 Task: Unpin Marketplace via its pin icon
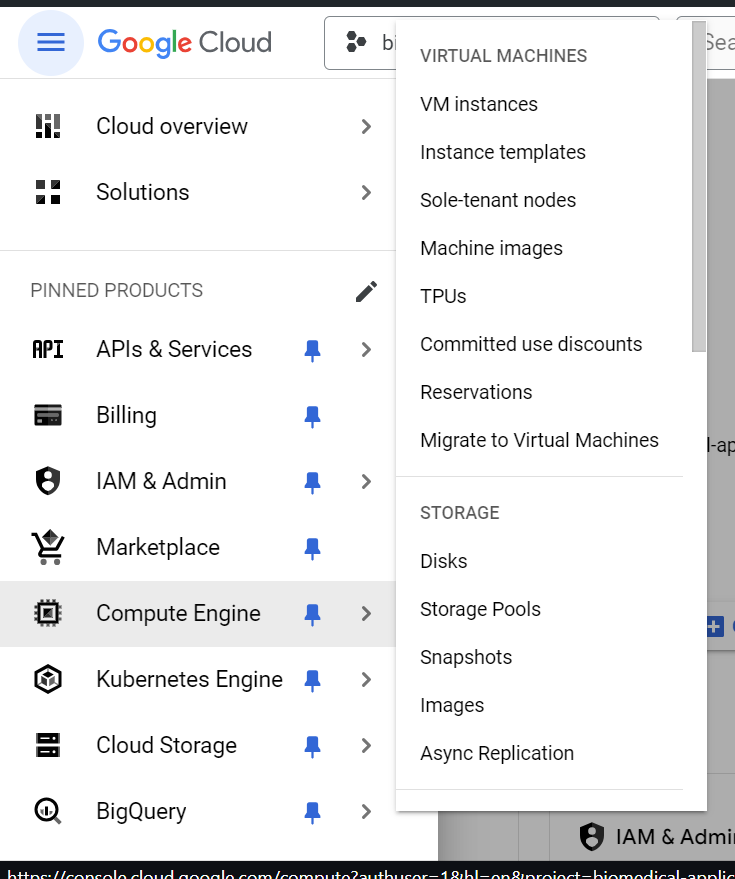click(312, 549)
